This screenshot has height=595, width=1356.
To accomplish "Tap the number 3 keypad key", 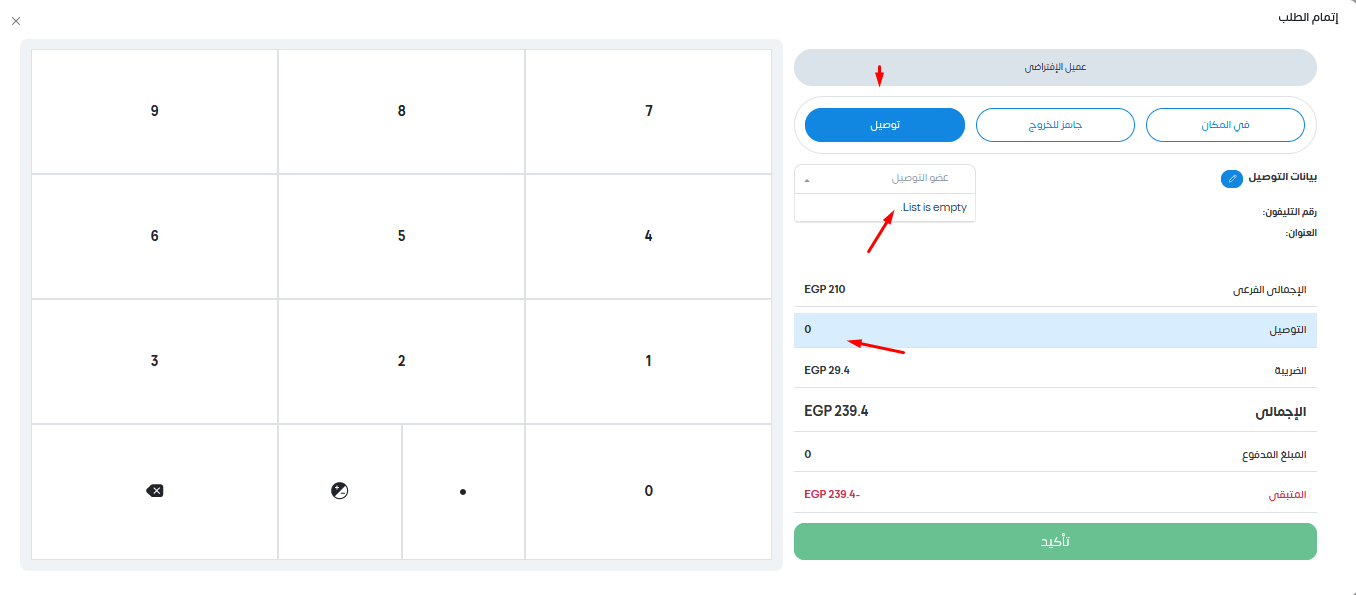I will click(x=155, y=361).
